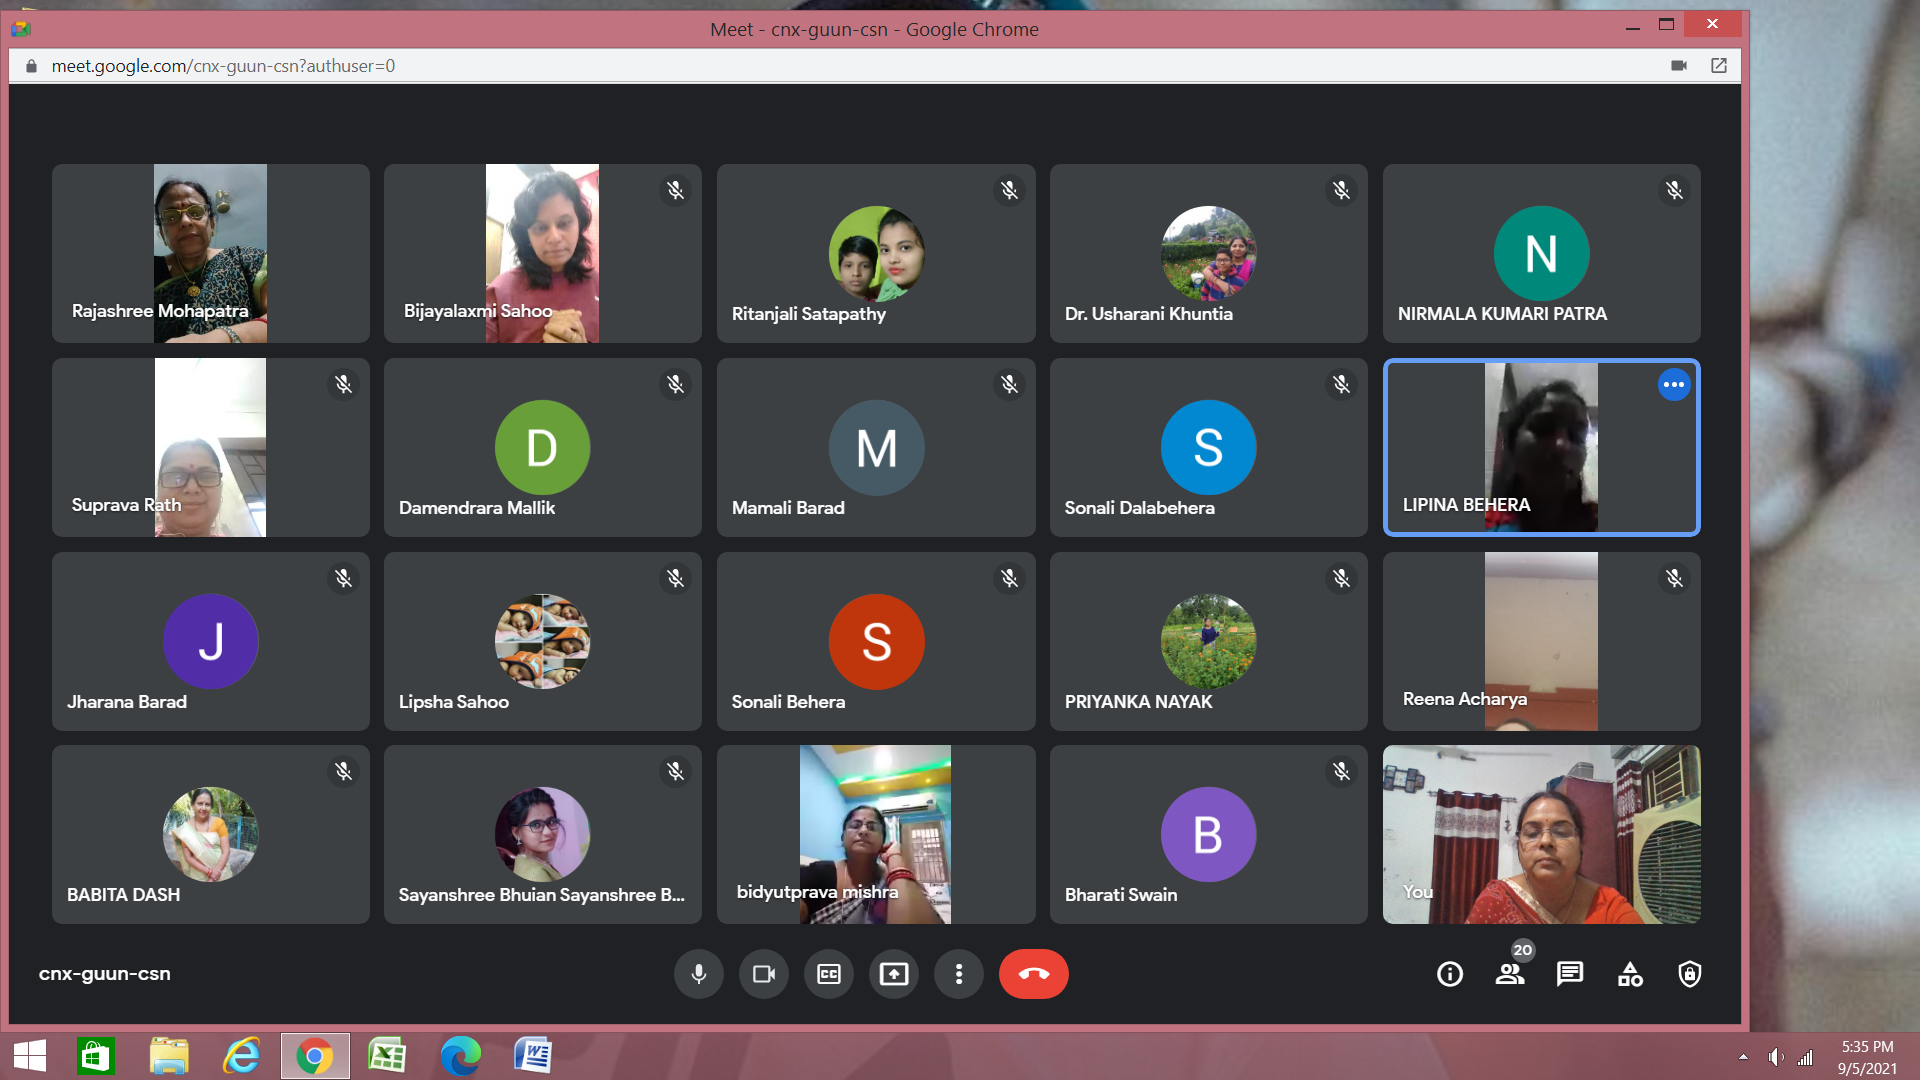
Task: Click the options dots on LIPINA BEHERA tile
Action: (x=1674, y=385)
